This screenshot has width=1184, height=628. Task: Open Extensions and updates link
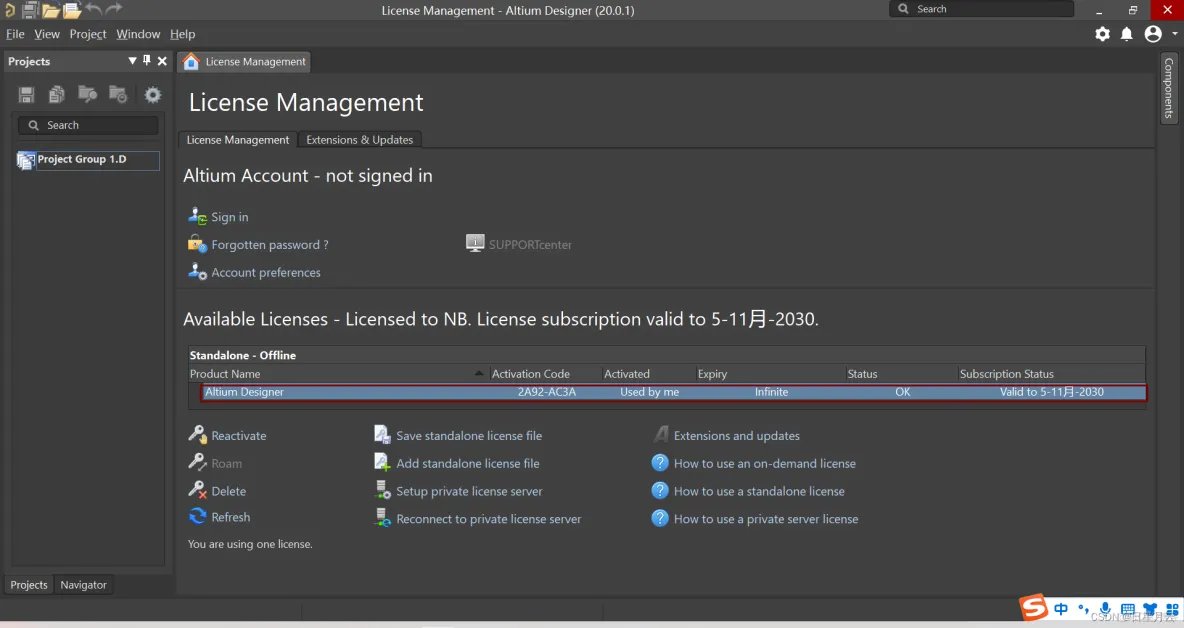[x=736, y=436]
